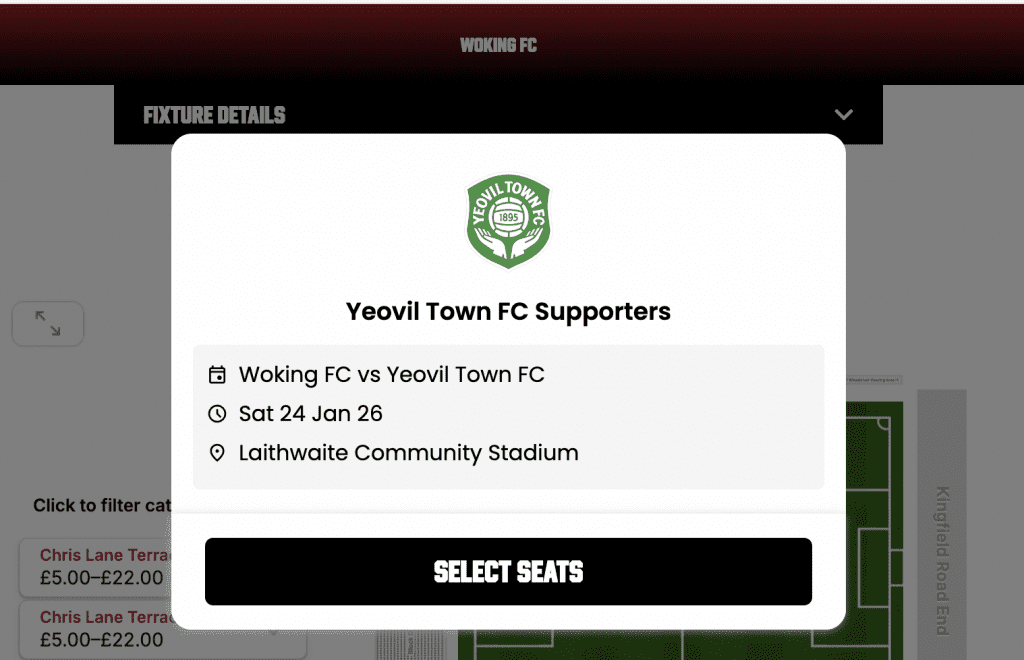Click the location pin icon beside the stadium
1024x660 pixels.
coord(217,453)
